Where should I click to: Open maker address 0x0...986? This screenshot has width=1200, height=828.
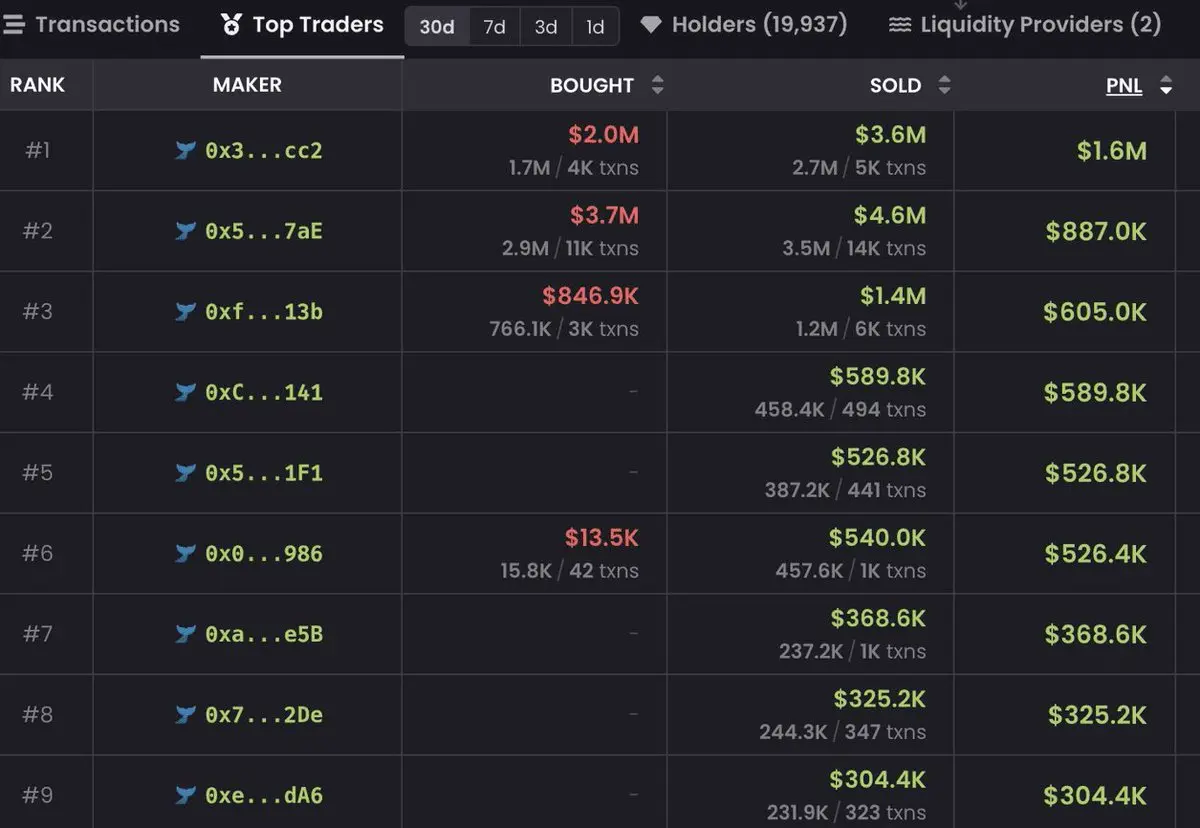(x=264, y=554)
